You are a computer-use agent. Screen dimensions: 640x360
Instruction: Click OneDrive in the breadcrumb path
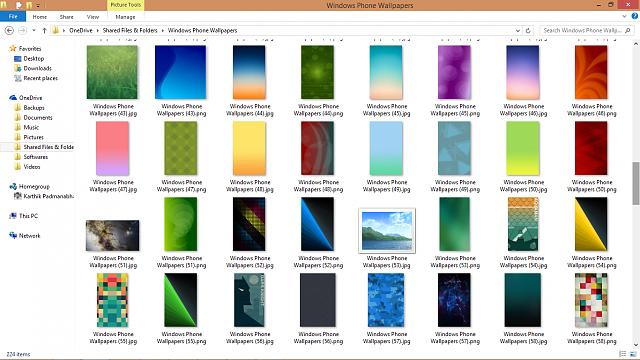pos(81,31)
